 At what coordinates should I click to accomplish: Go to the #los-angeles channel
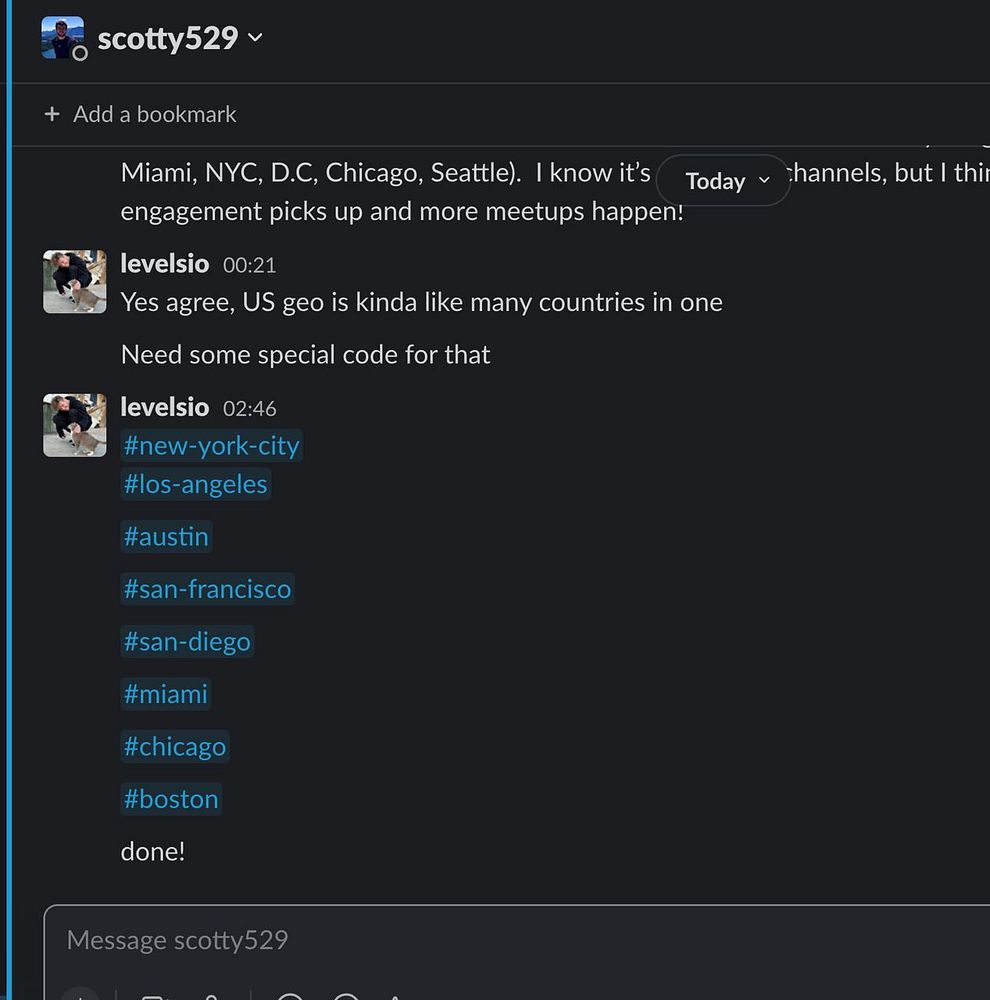(x=196, y=484)
